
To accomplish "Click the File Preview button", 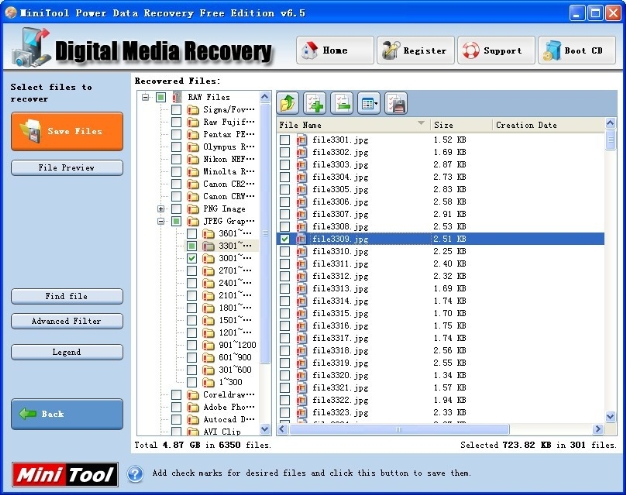I will [67, 168].
